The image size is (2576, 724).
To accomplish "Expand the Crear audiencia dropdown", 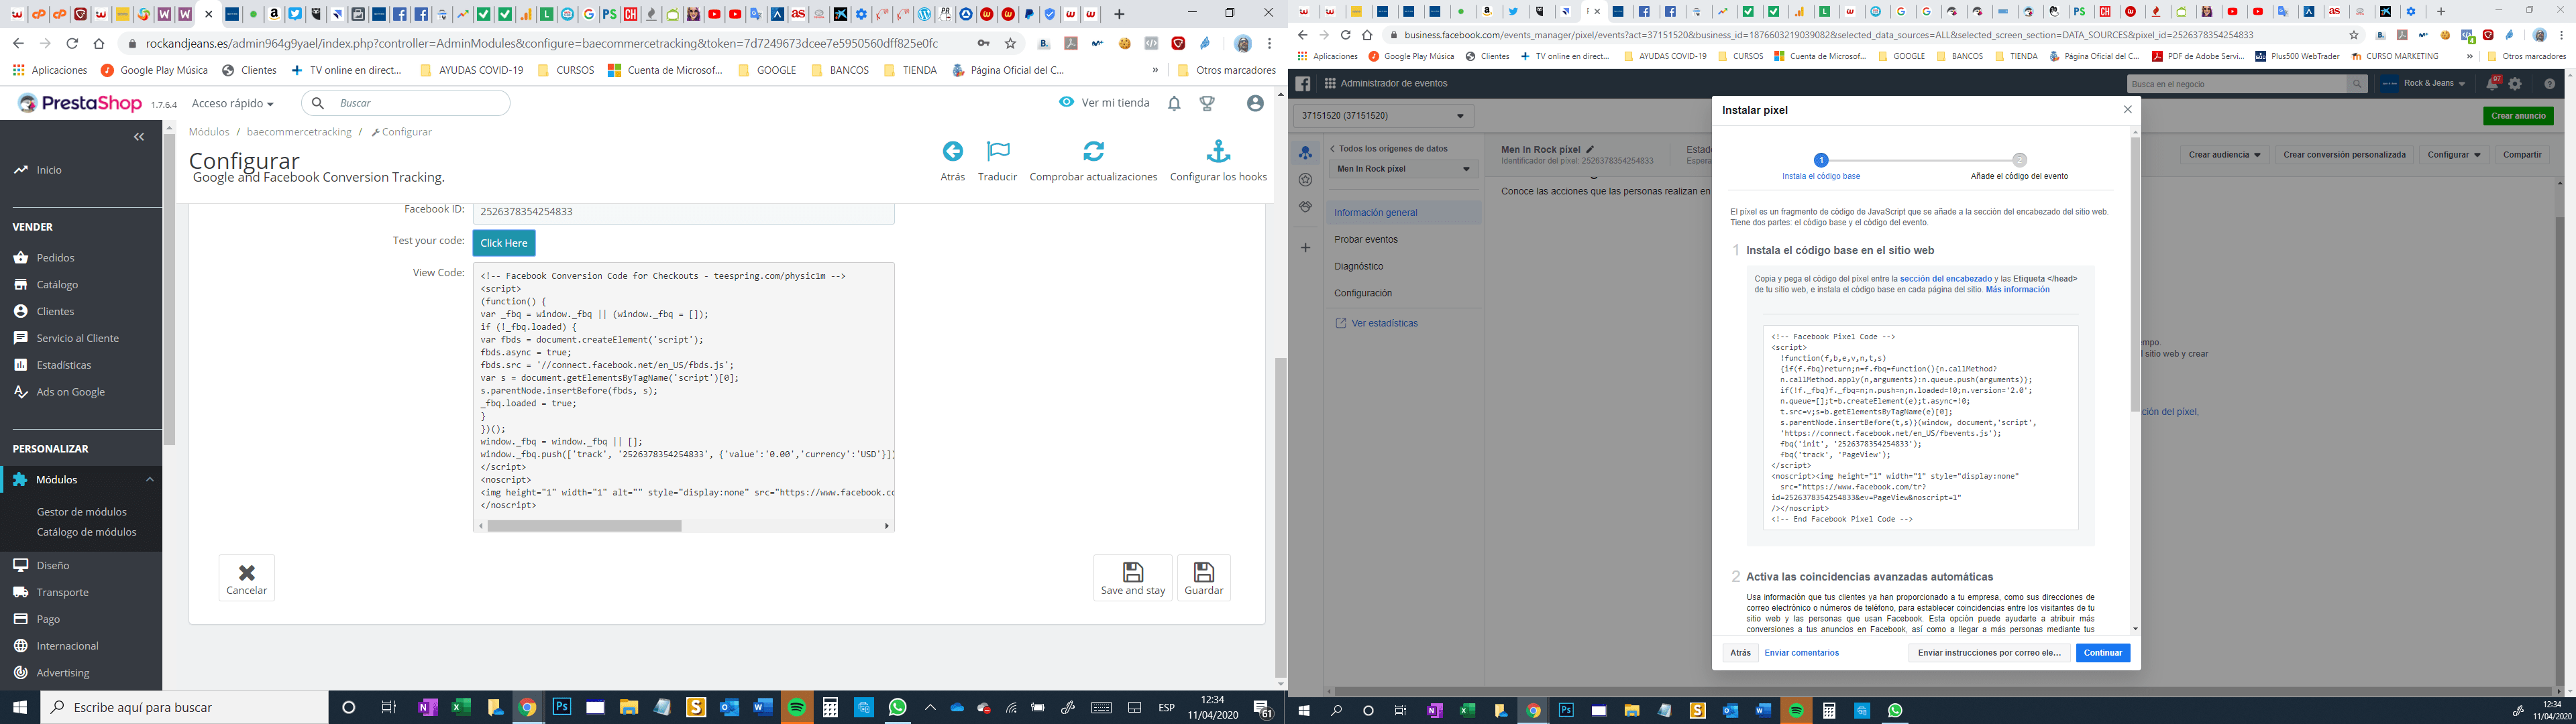I will pyautogui.click(x=2224, y=155).
